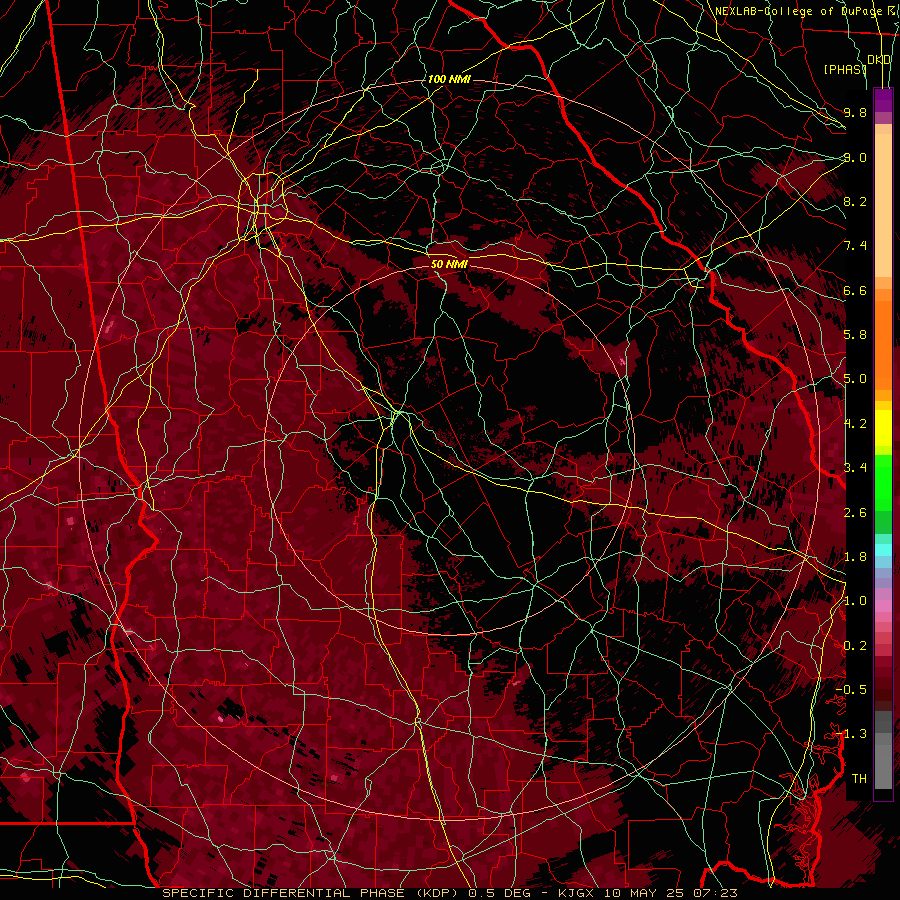The width and height of the screenshot is (900, 900).
Task: Click the 4.2 scale label
Action: pyautogui.click(x=855, y=424)
